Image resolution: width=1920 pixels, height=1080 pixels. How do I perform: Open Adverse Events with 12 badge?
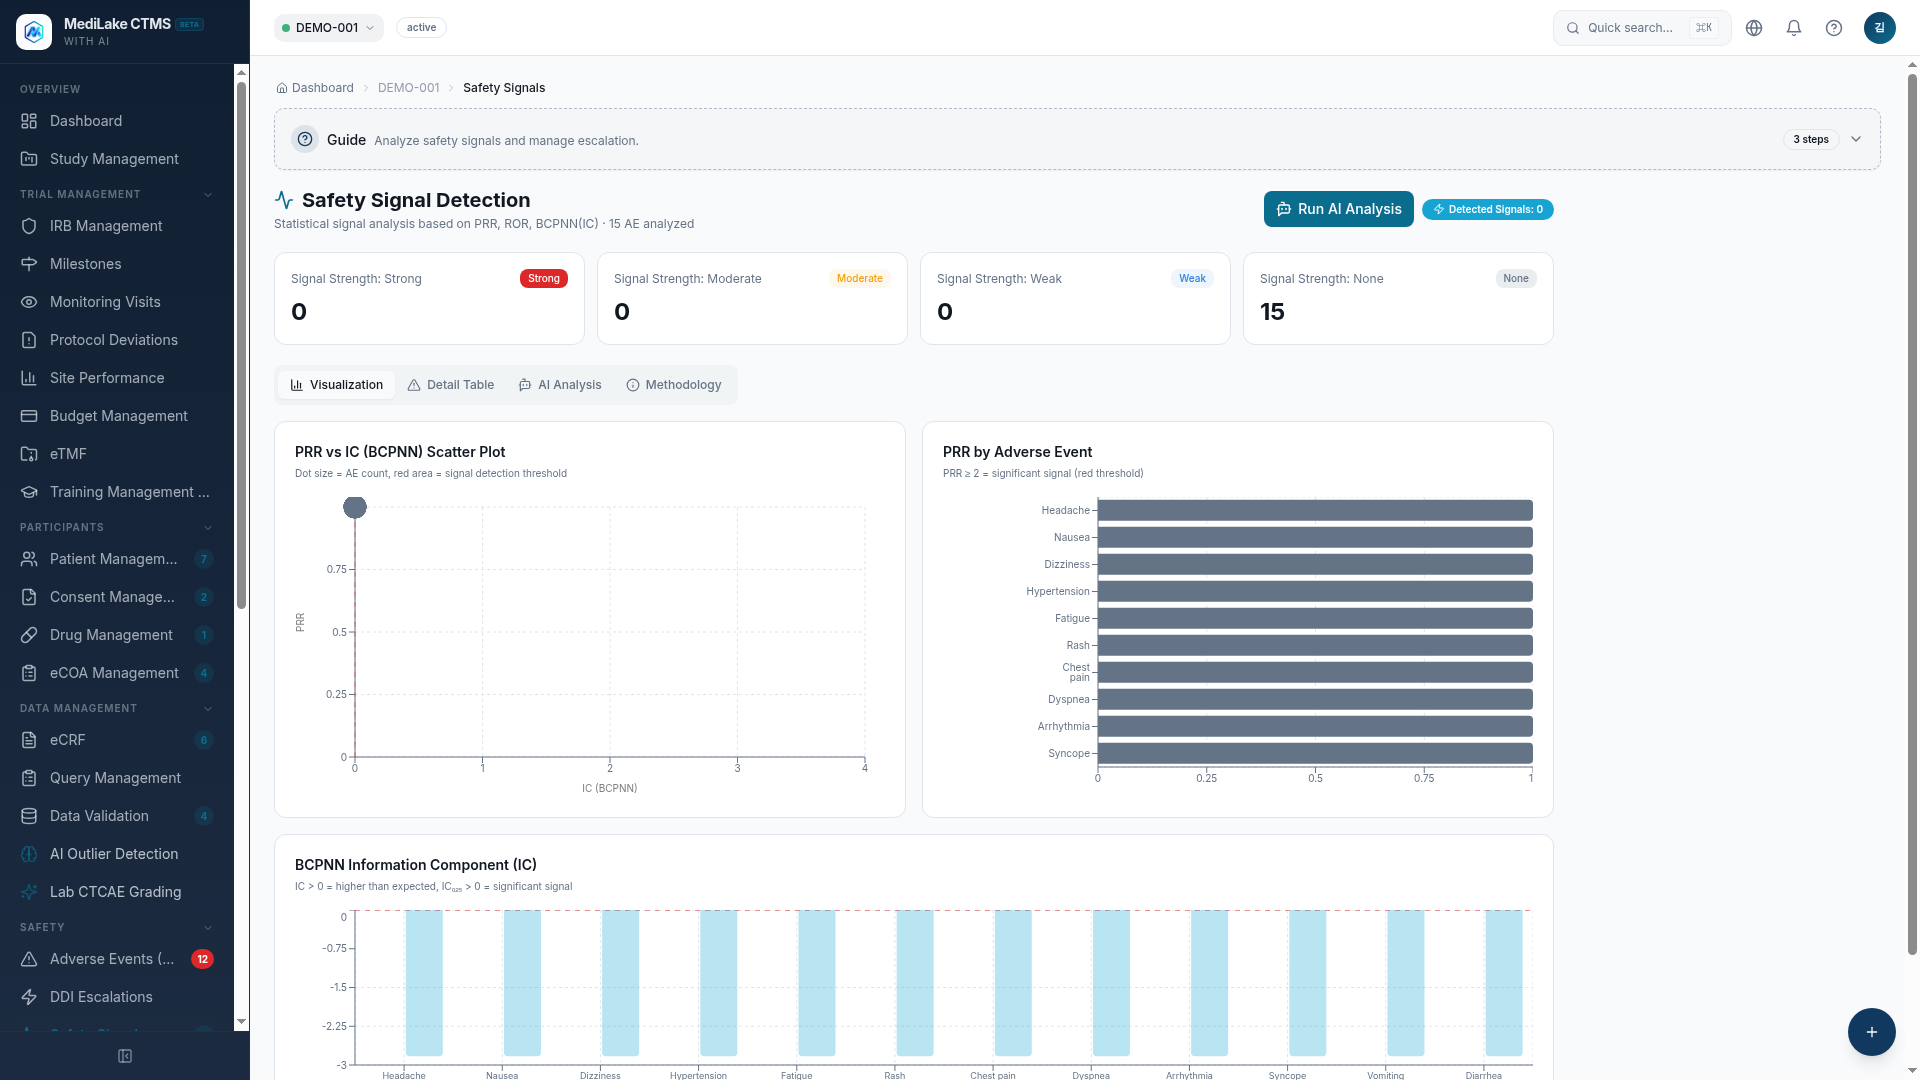click(x=117, y=959)
